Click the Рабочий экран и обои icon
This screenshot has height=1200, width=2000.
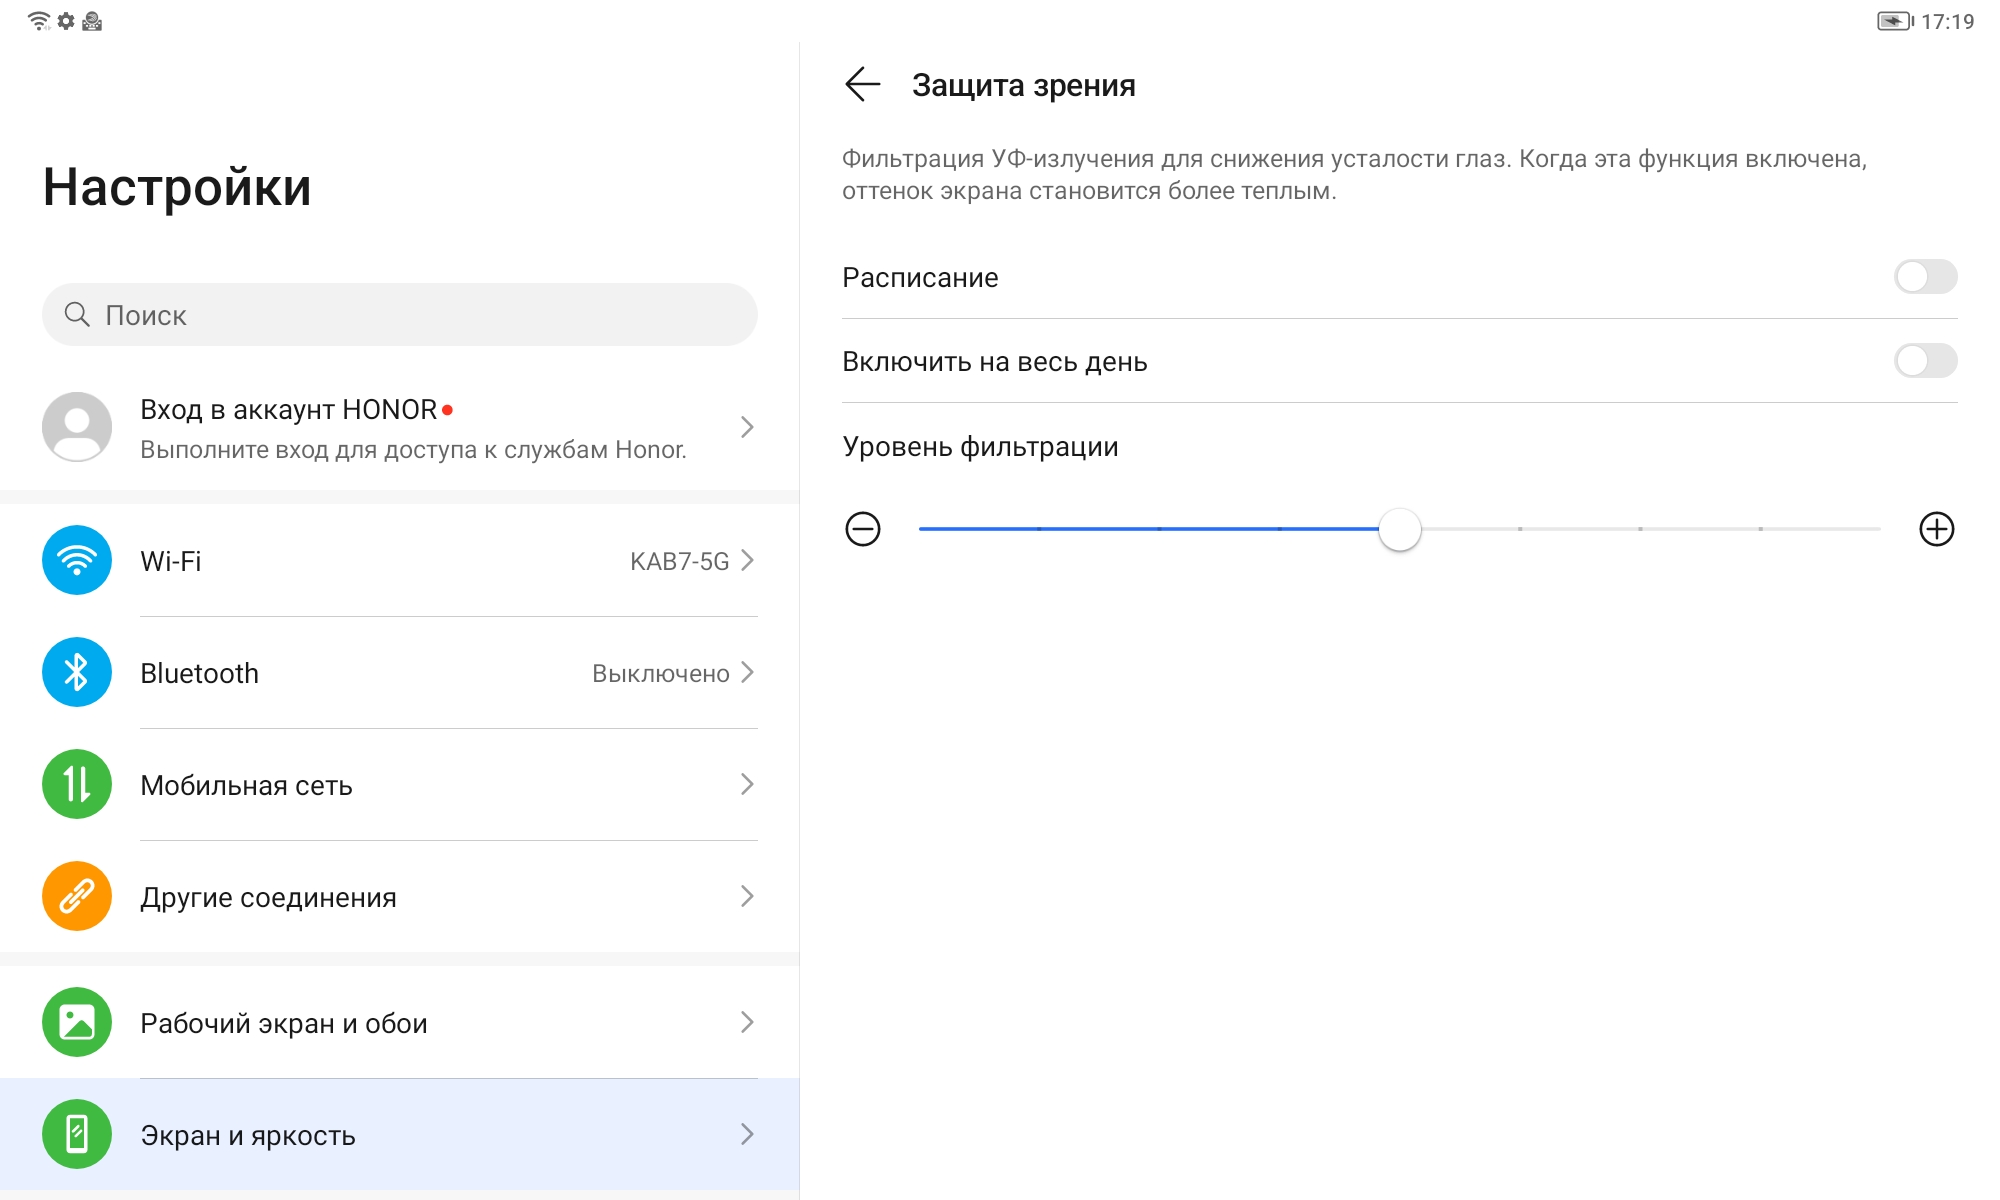pyautogui.click(x=77, y=1022)
